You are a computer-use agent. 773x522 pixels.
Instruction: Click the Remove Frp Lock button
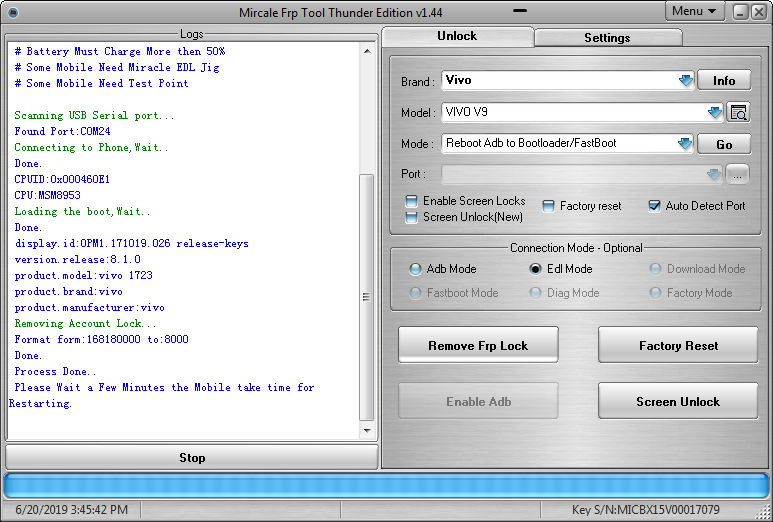478,346
